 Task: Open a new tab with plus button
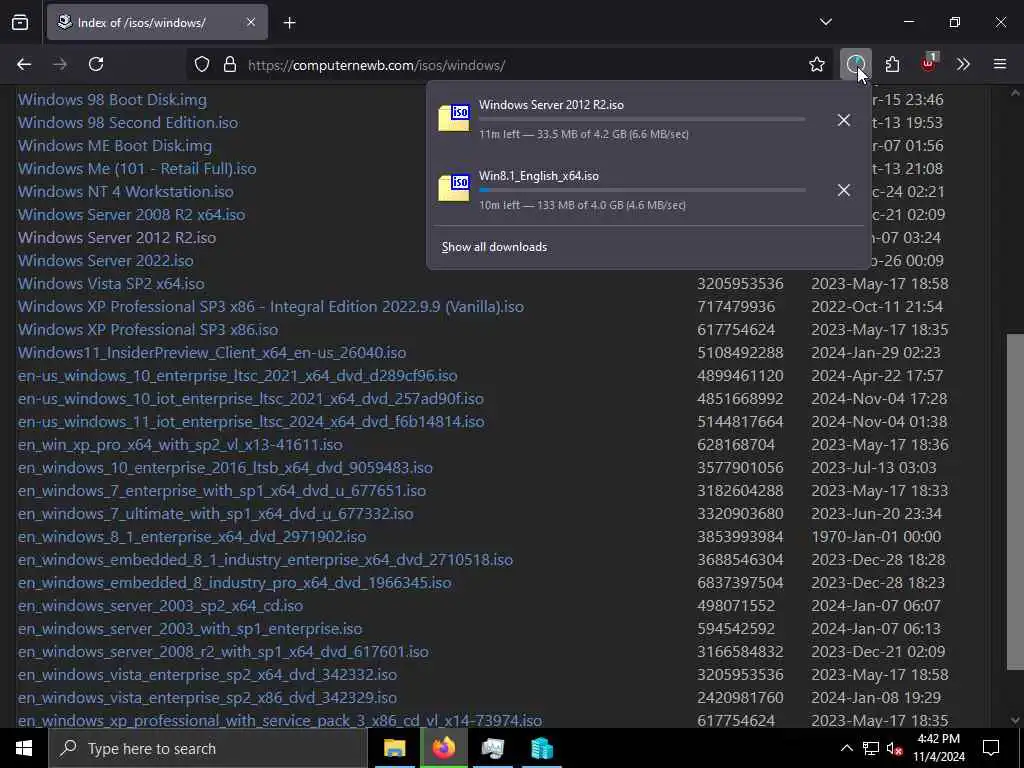pos(289,23)
